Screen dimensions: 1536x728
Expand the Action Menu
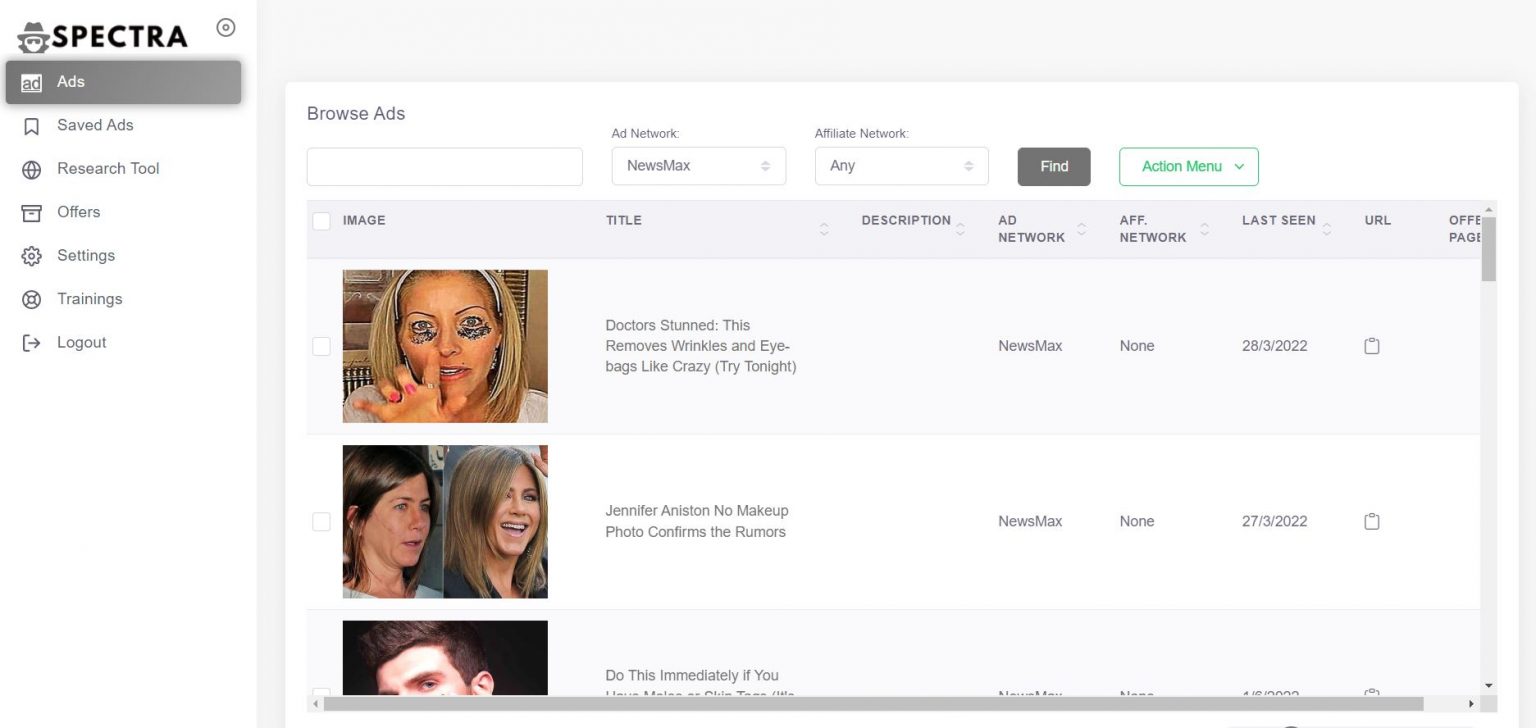(1188, 167)
